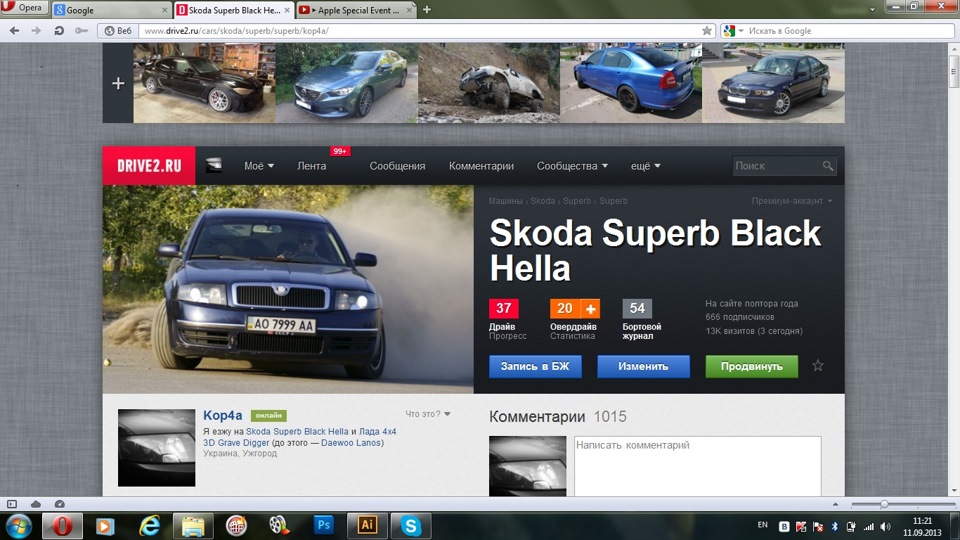
Task: Adjust the Opera zoom slider
Action: 883,504
